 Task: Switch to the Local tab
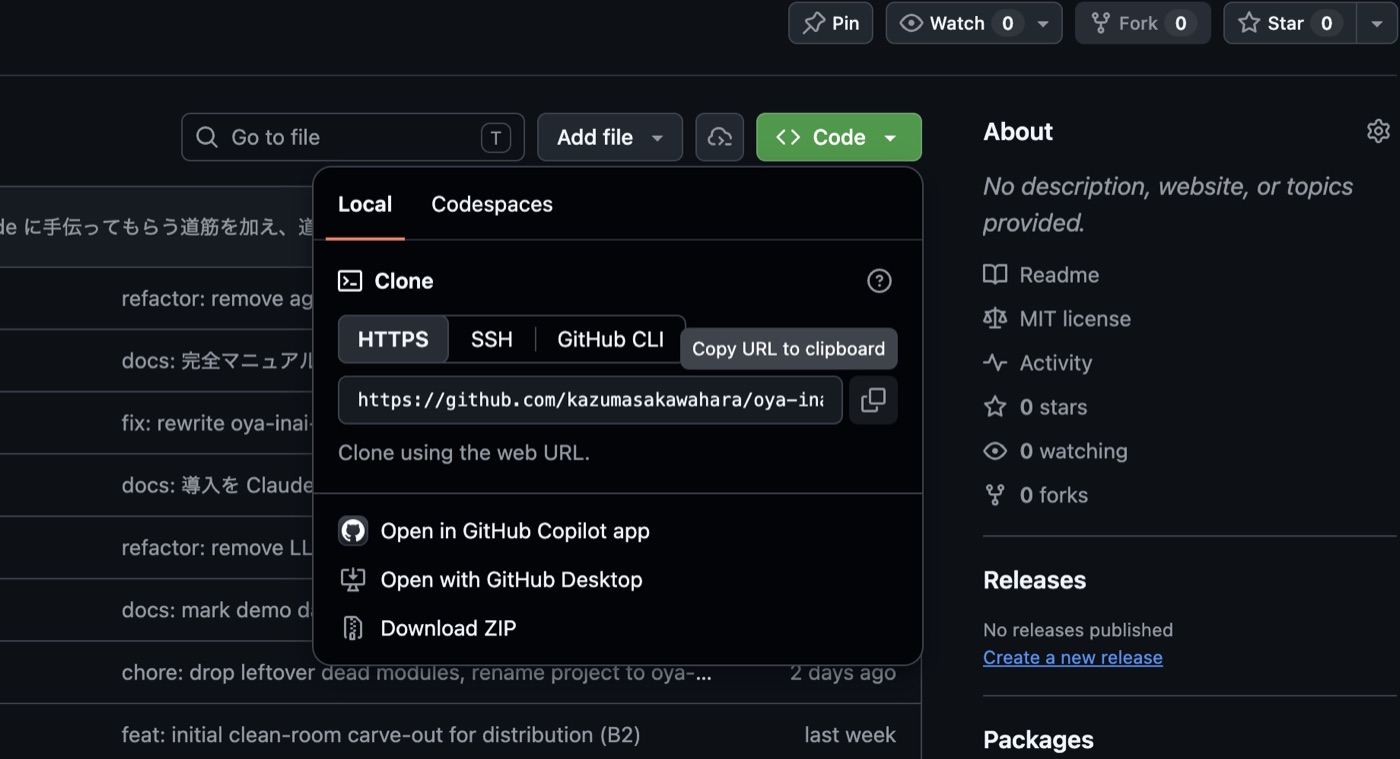click(x=365, y=204)
